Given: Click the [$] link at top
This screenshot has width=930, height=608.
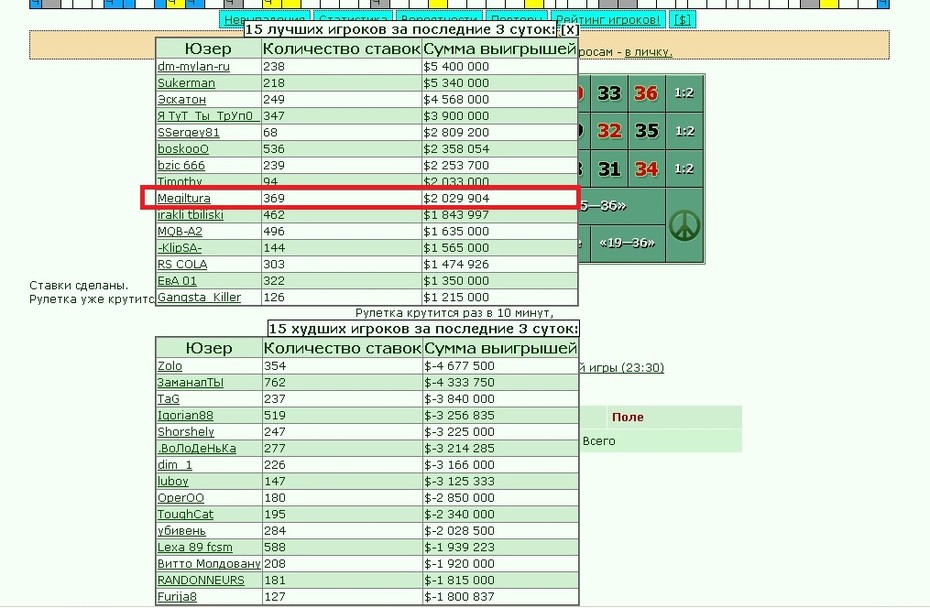Looking at the screenshot, I should click(683, 20).
